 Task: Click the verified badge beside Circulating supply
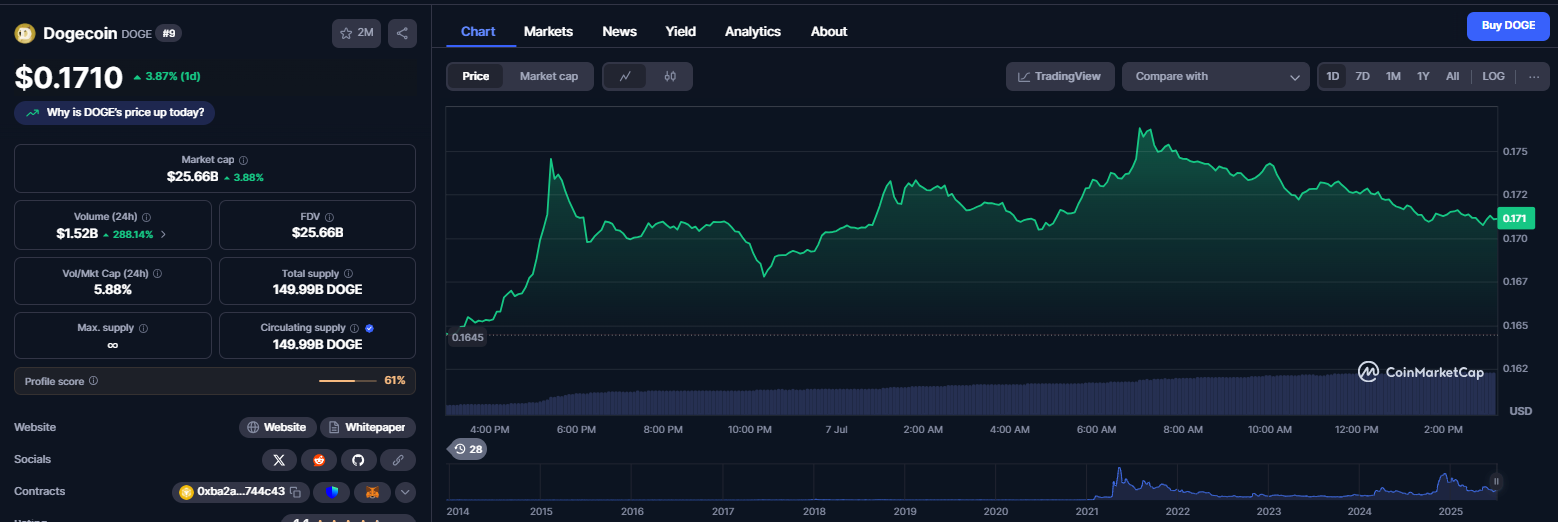tap(369, 328)
